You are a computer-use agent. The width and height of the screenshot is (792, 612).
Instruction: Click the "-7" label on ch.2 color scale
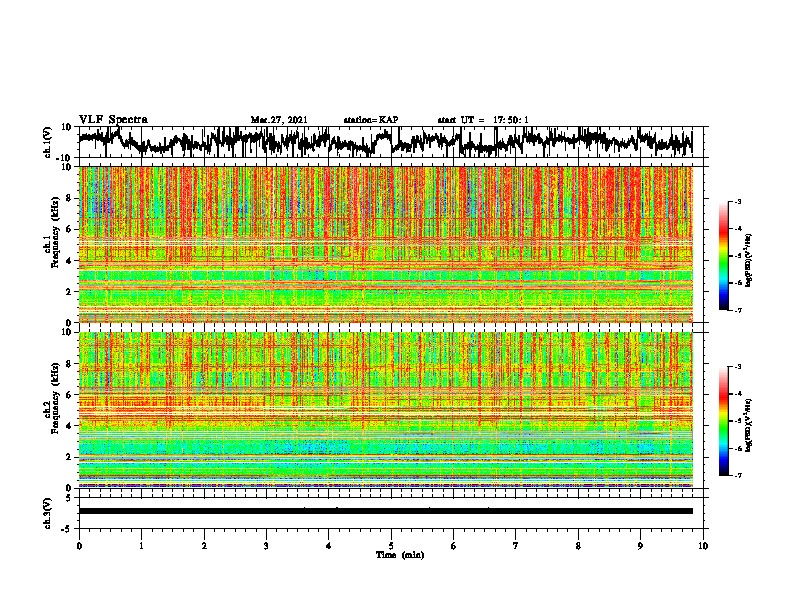click(x=738, y=475)
